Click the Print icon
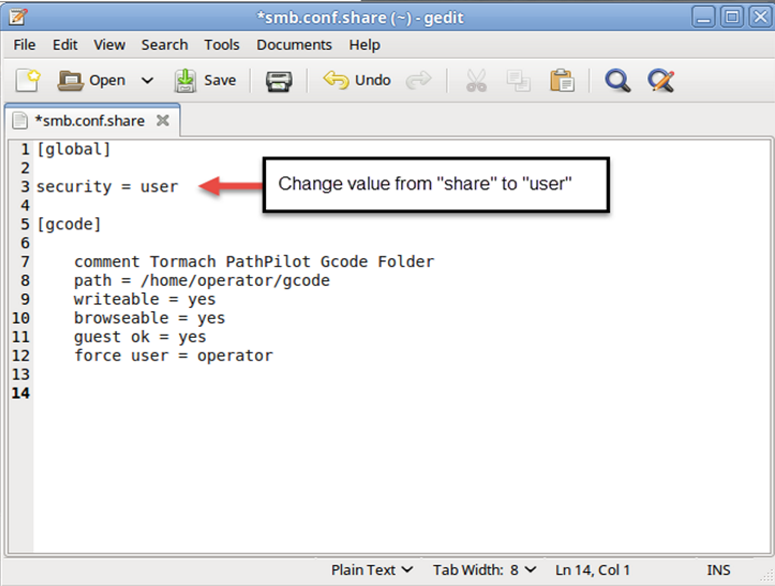This screenshot has width=775, height=586. tap(278, 80)
